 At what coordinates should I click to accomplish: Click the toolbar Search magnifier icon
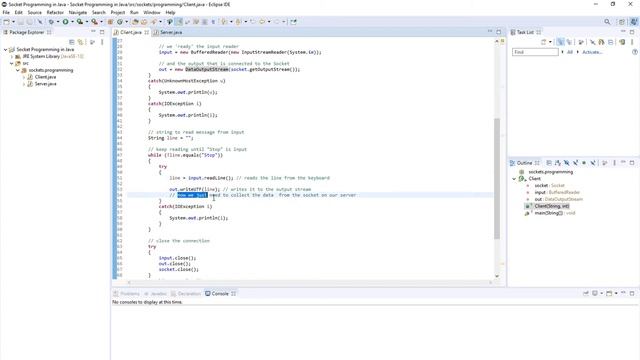click(607, 22)
